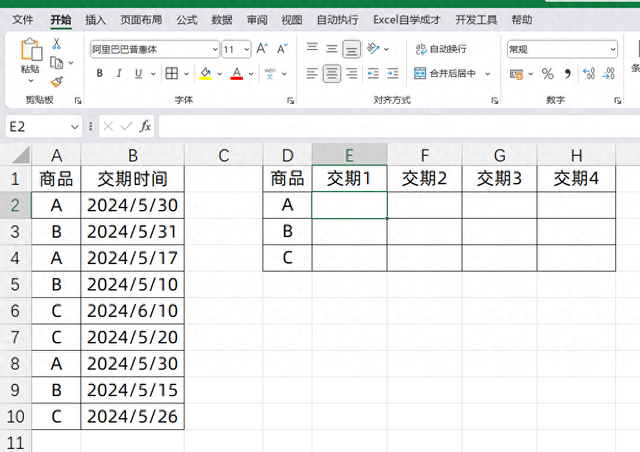Click the Format Painter brush icon

point(57,82)
